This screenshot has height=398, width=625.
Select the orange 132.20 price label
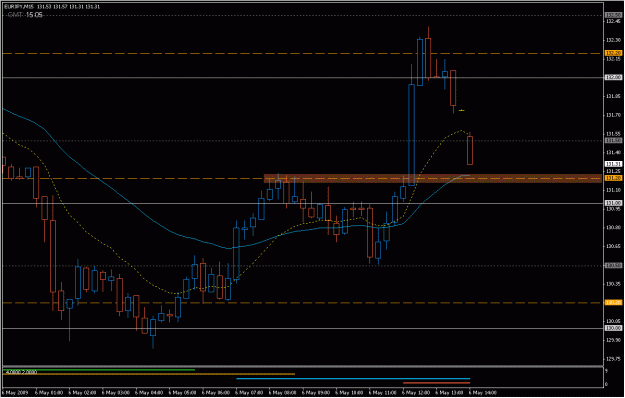(613, 53)
